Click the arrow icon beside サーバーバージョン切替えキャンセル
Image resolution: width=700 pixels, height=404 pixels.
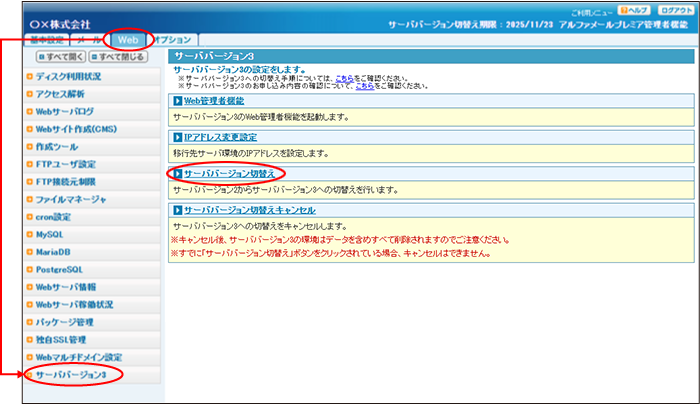[x=177, y=210]
